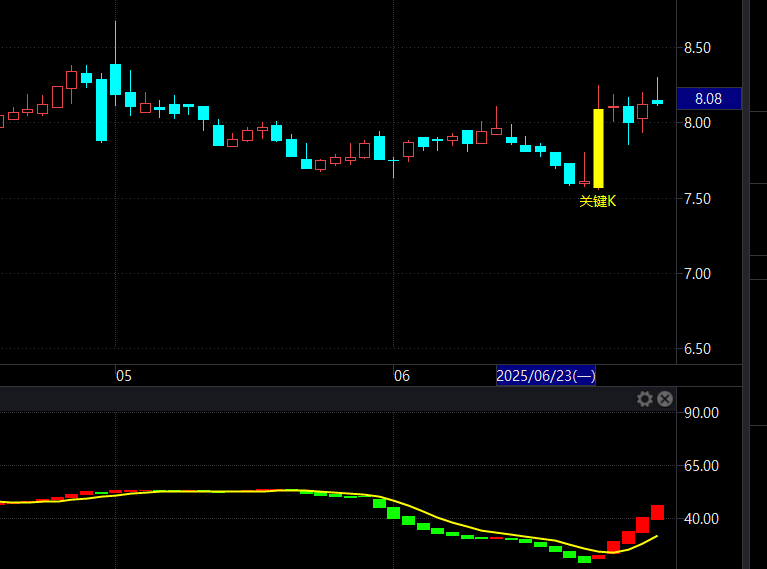Select the highest red indicator bar at far right
This screenshot has height=569, width=767.
(x=657, y=512)
